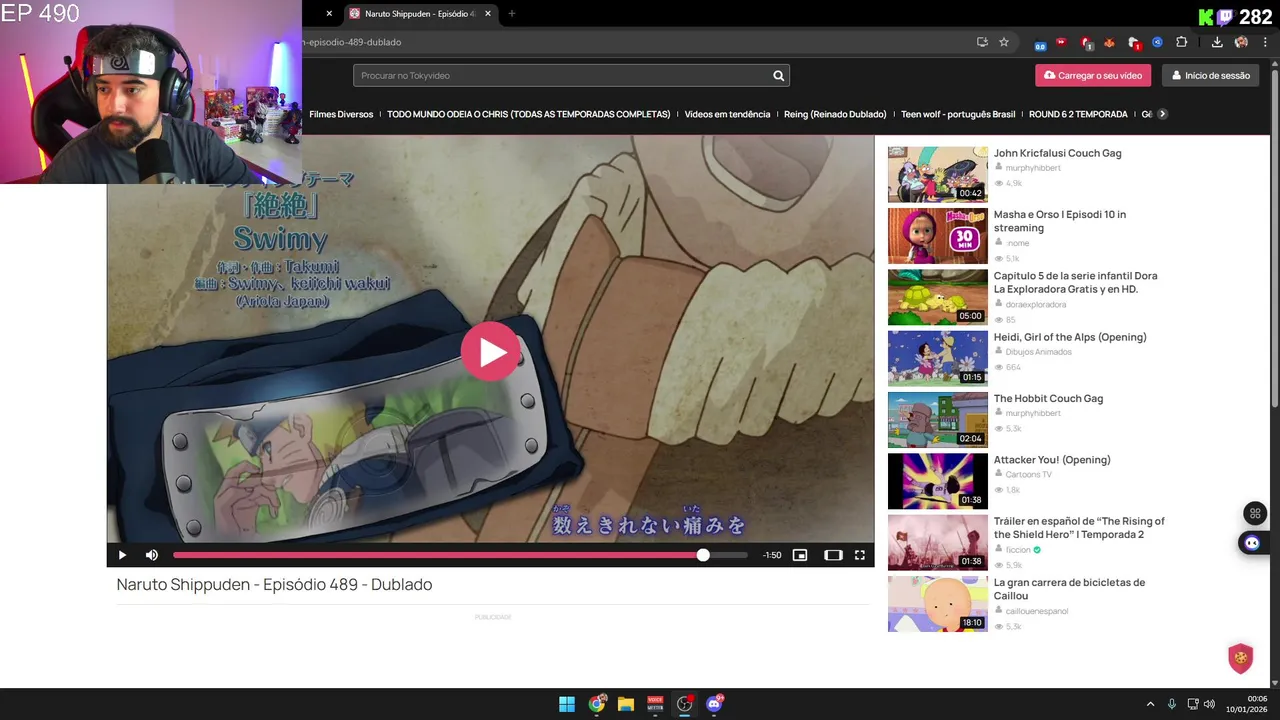Viewport: 1280px width, 720px height.
Task: Open Chrome three-dot menu
Action: pyautogui.click(x=1265, y=42)
